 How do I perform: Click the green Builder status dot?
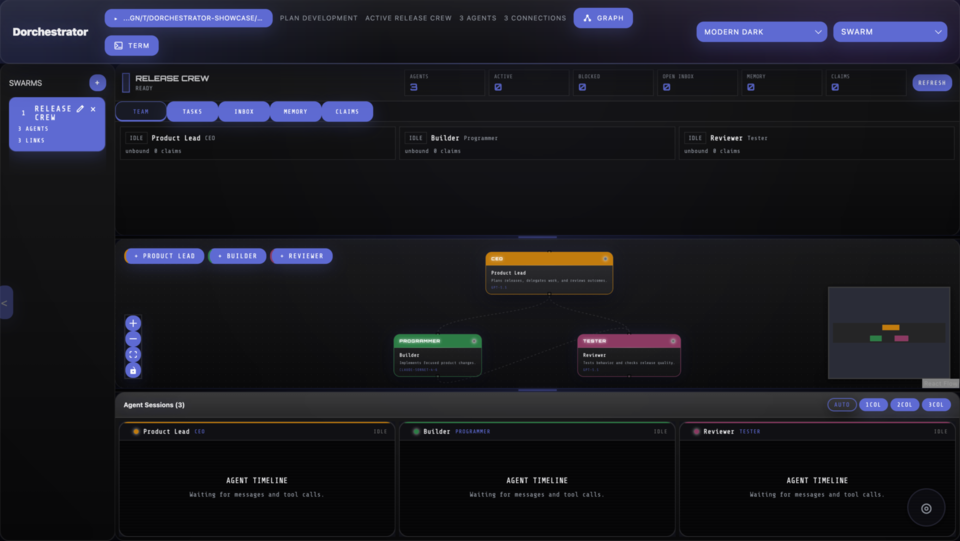tap(416, 431)
